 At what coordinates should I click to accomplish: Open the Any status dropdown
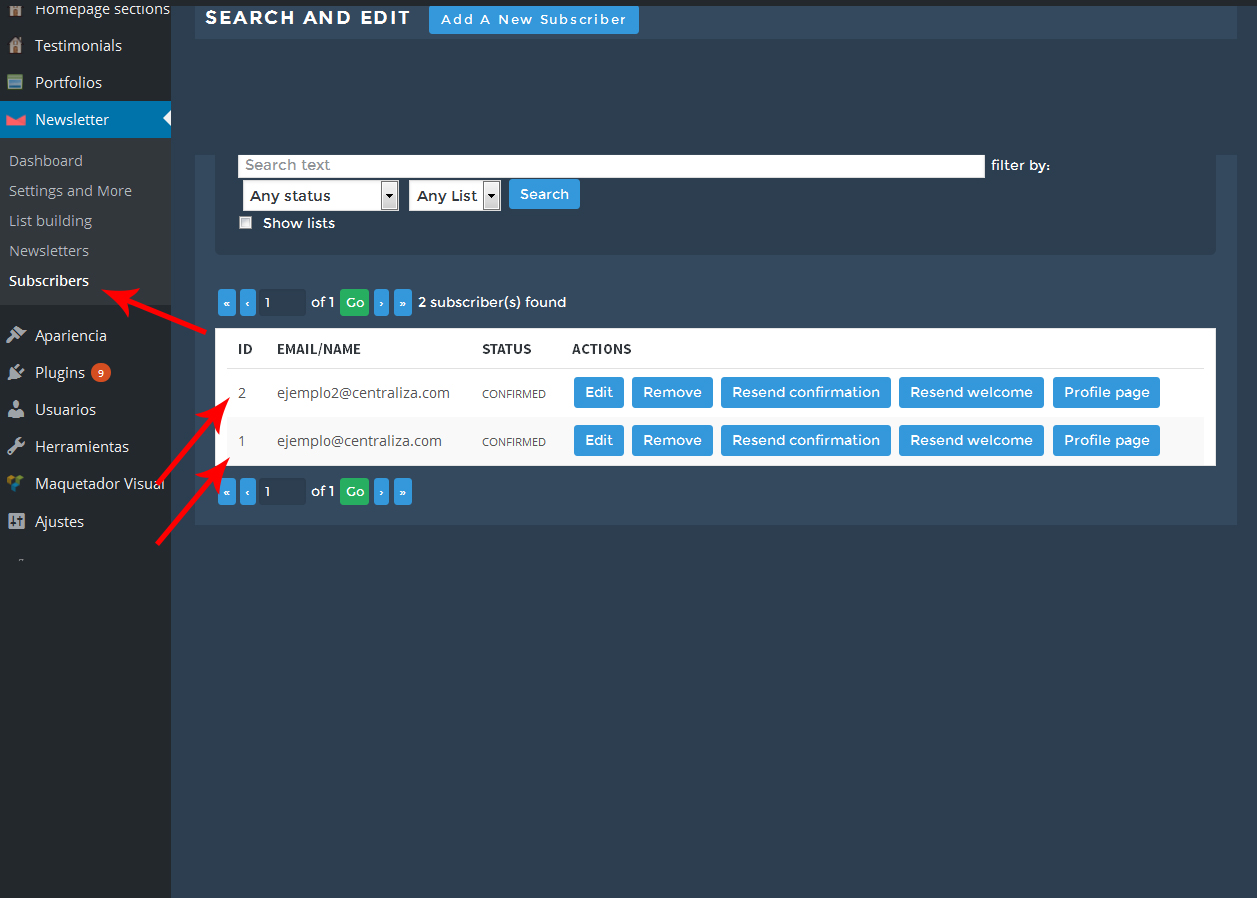pyautogui.click(x=320, y=196)
